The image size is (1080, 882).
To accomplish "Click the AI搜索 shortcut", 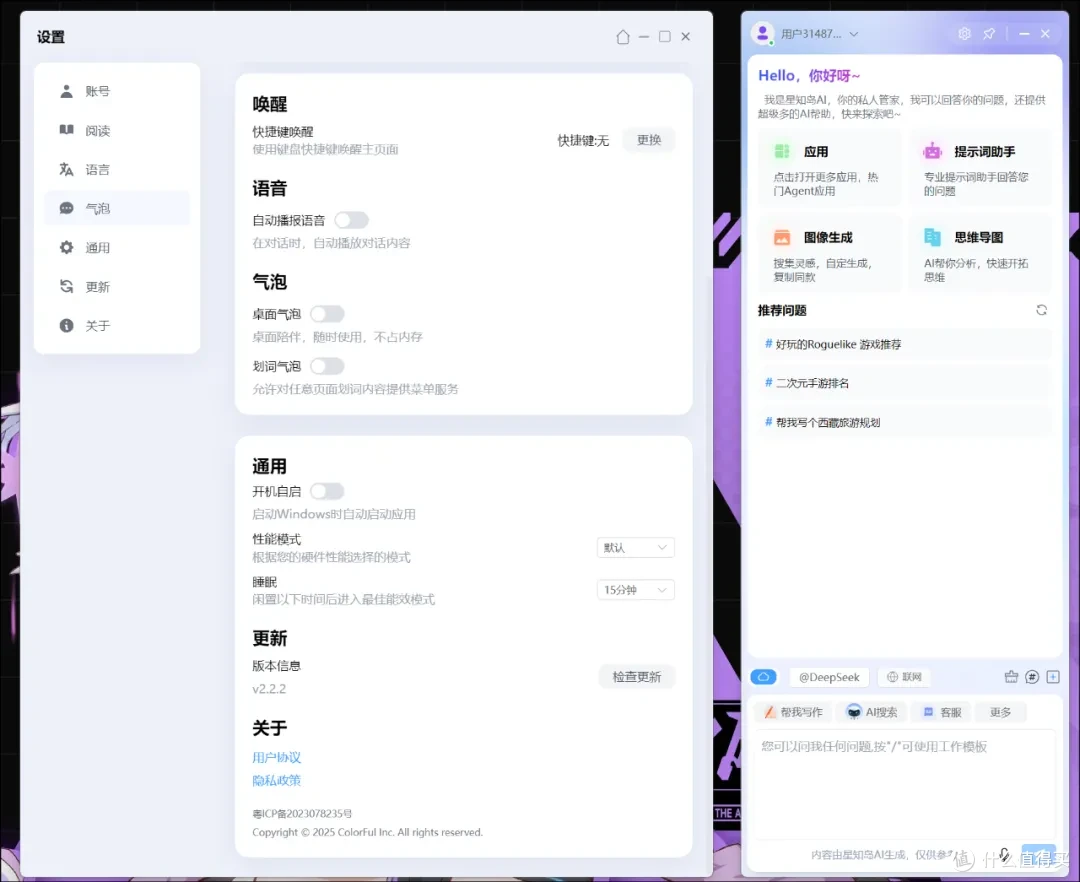I will point(873,712).
